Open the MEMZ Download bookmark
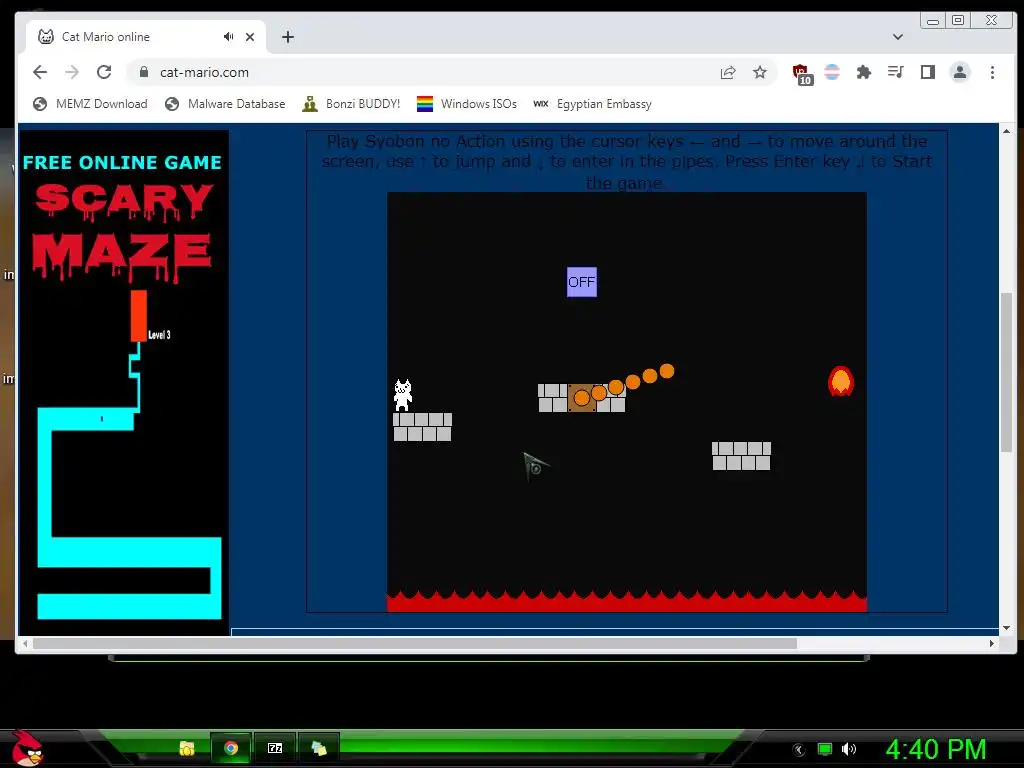 (90, 104)
